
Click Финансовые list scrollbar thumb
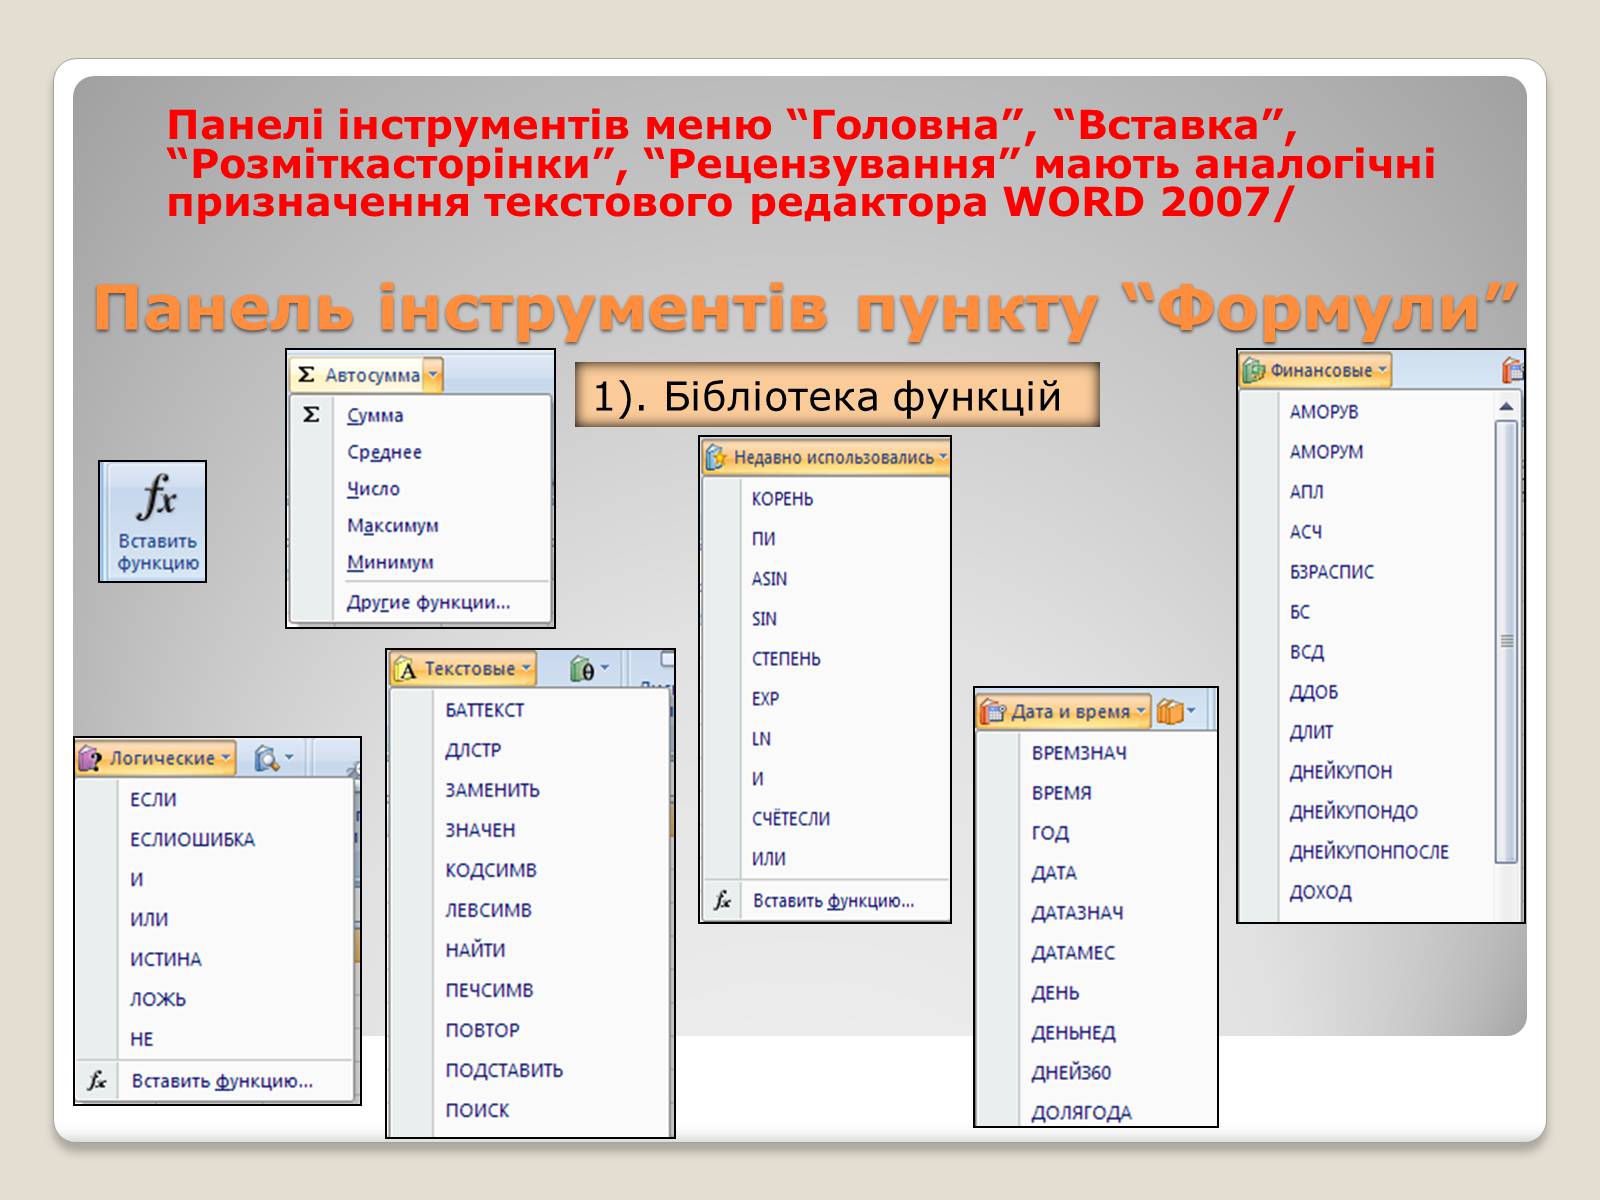(x=1507, y=641)
